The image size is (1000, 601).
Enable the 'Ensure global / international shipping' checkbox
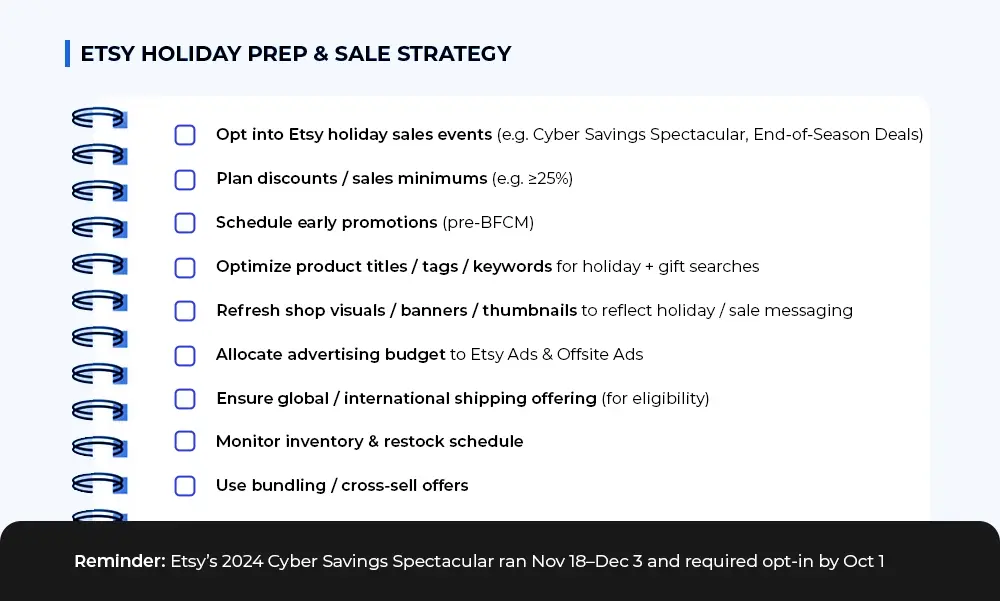click(x=185, y=399)
